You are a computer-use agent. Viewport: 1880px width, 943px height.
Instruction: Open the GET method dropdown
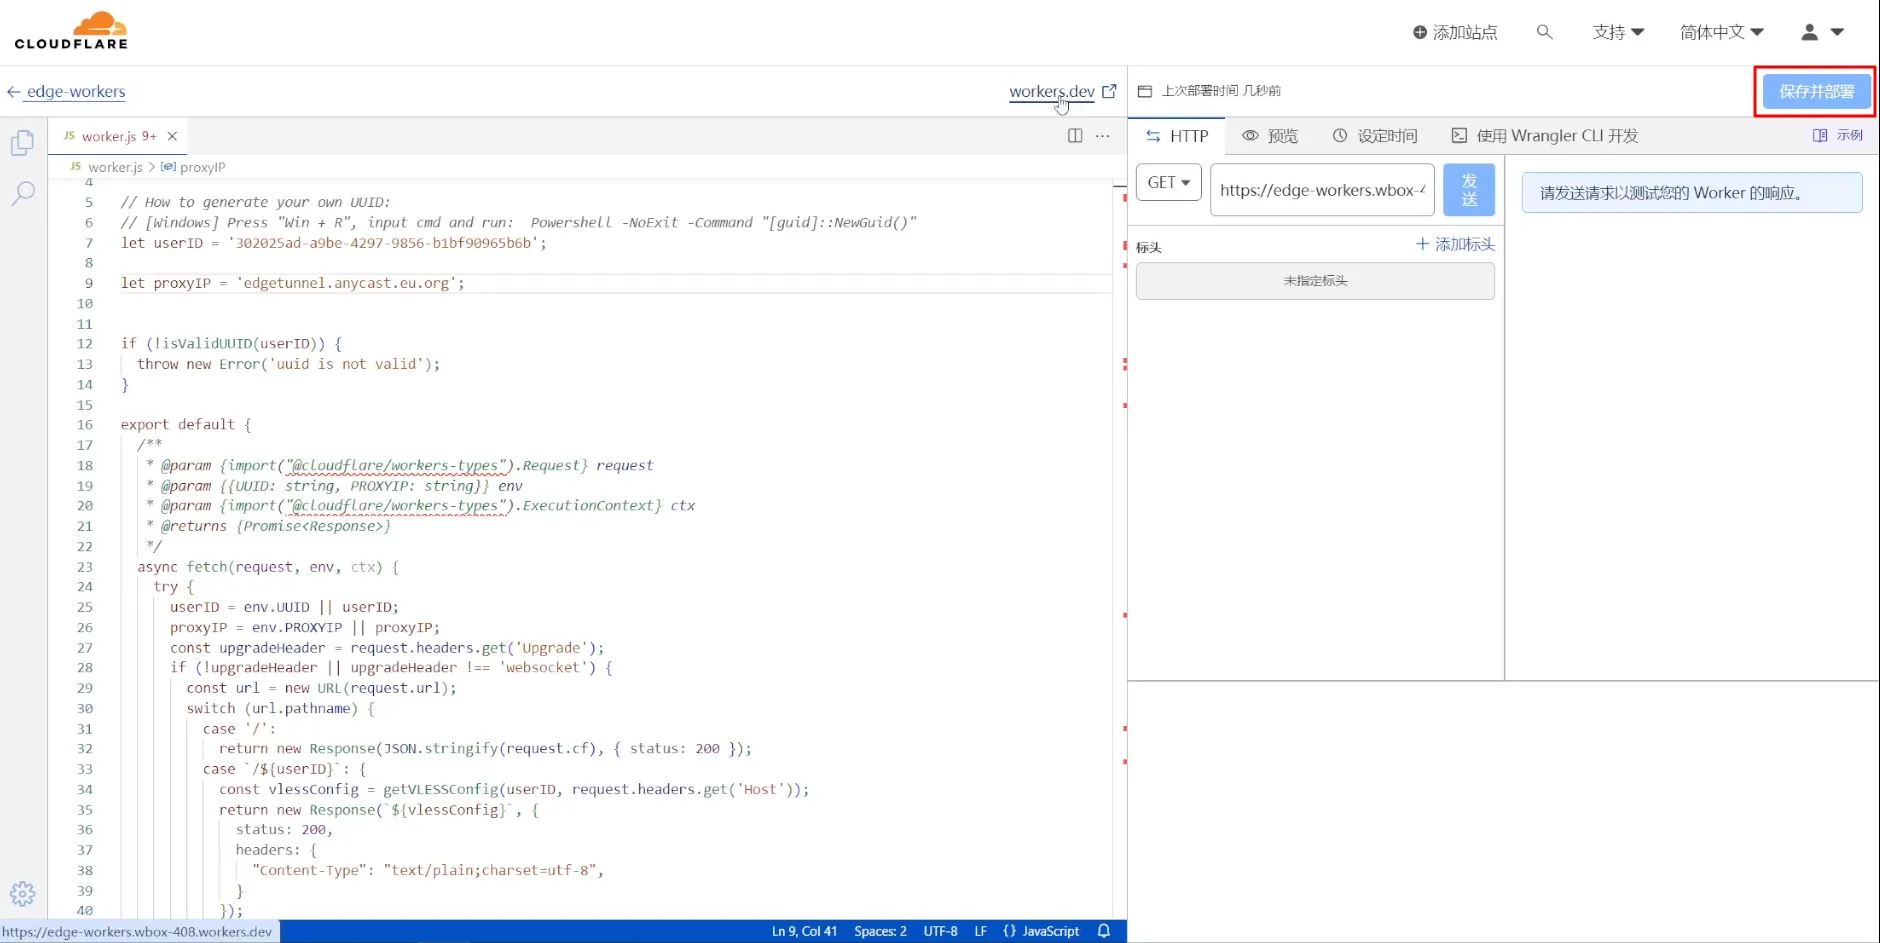click(x=1169, y=182)
